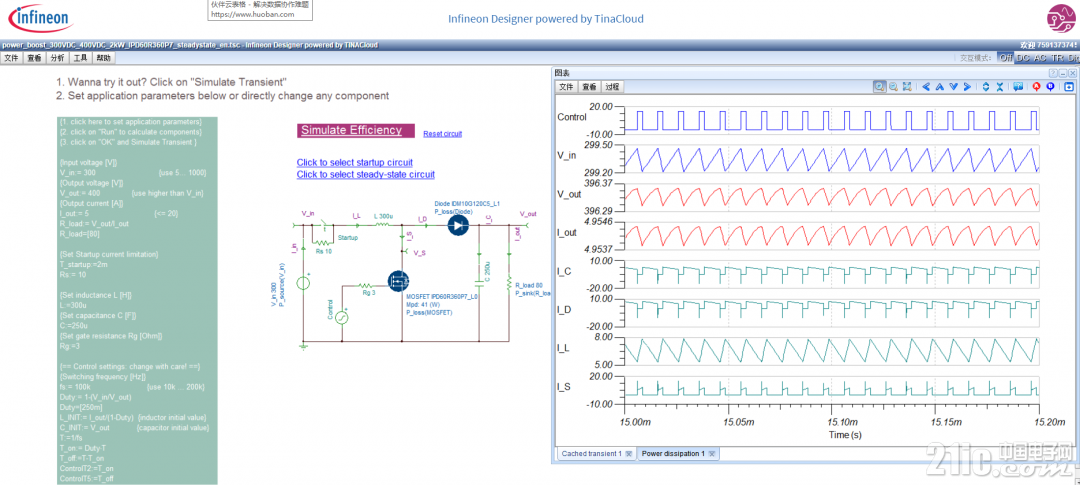Open the 工具 menu
Viewport: 1080px width, 485px height.
[x=81, y=58]
